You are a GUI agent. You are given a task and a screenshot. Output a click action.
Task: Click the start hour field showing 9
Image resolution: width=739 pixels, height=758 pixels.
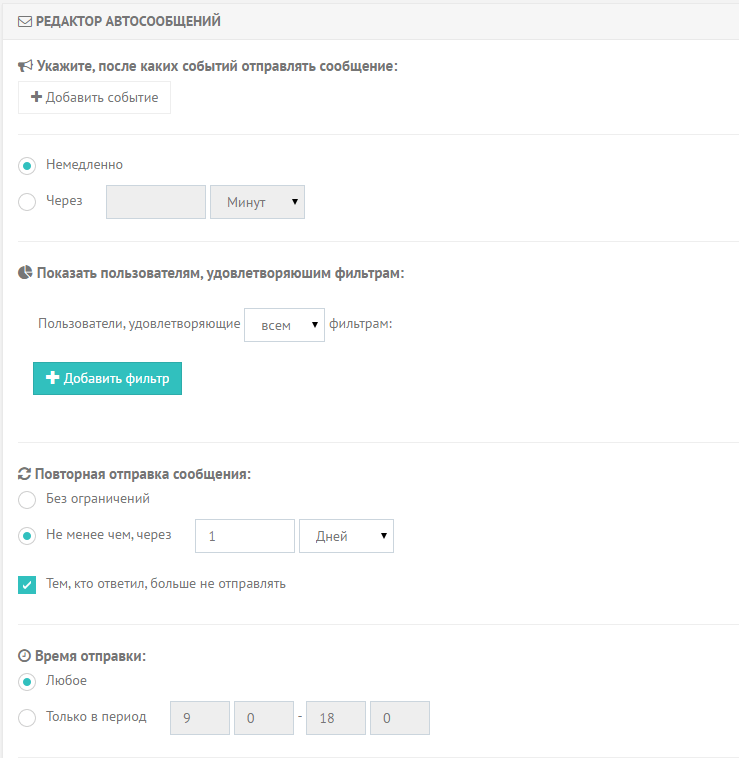pos(200,718)
